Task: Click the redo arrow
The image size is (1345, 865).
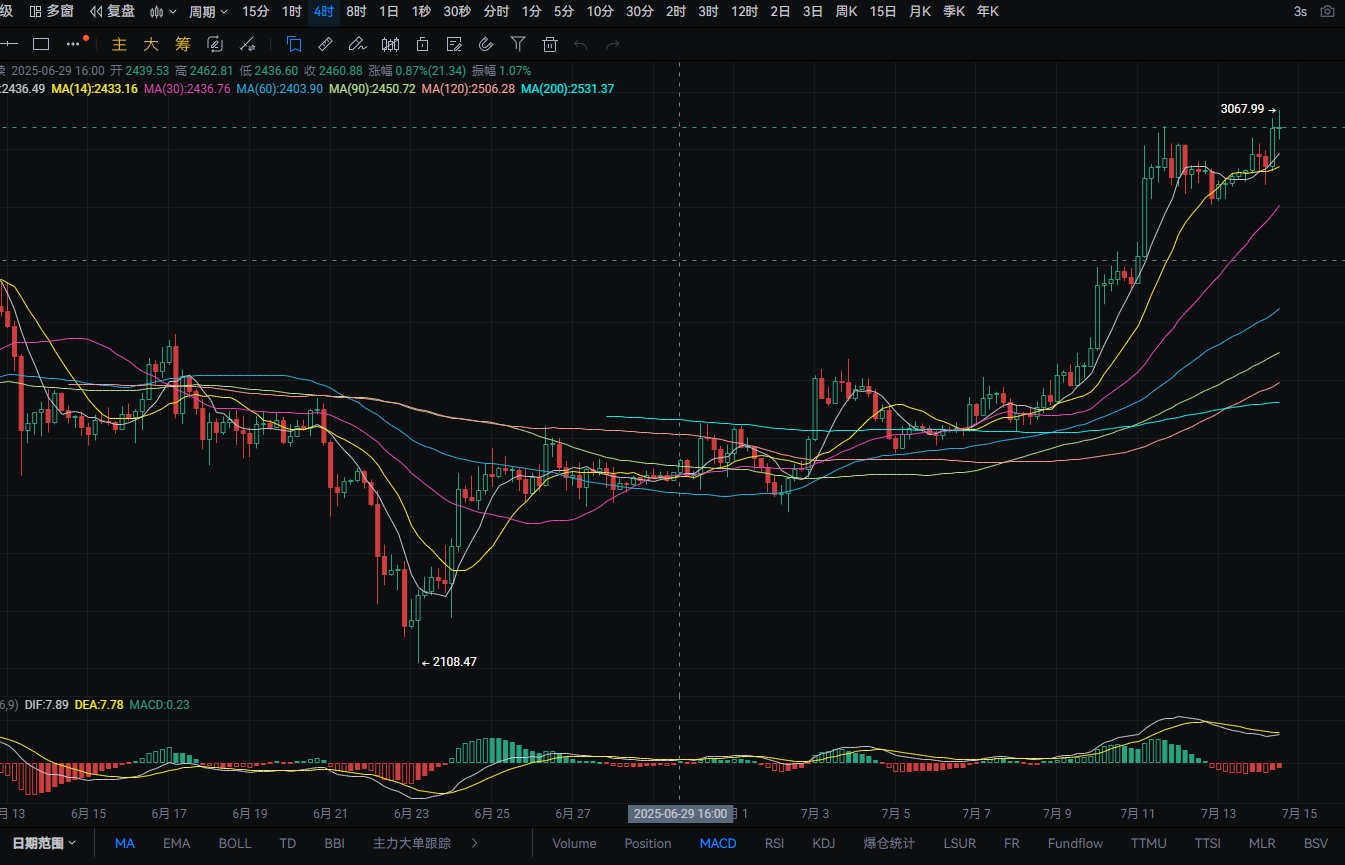Action: [x=613, y=44]
